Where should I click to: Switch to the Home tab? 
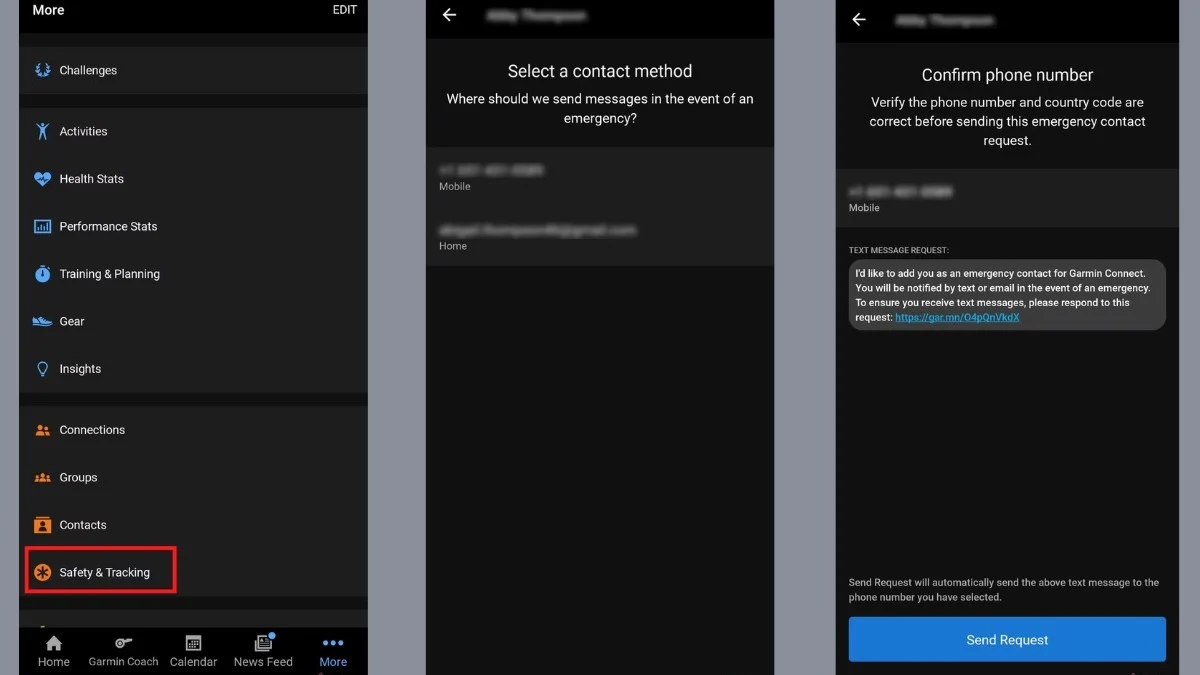coord(54,652)
